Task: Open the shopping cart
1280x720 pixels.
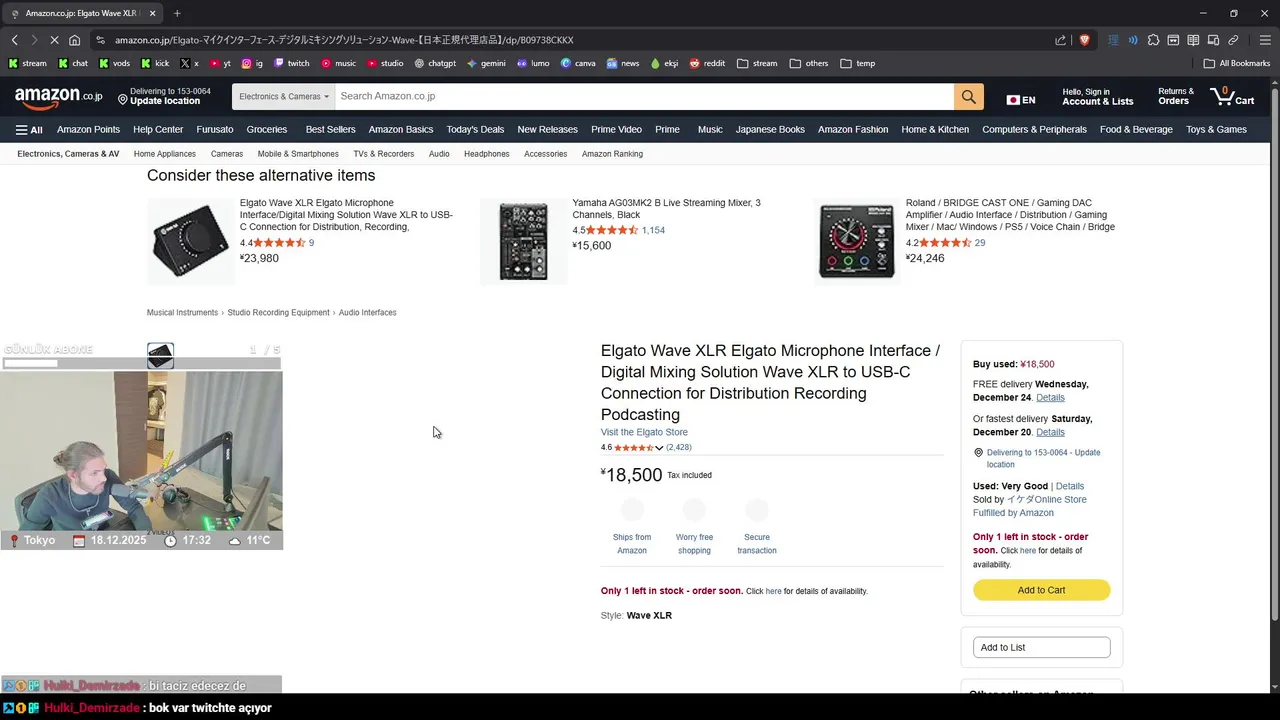Action: pyautogui.click(x=1232, y=96)
